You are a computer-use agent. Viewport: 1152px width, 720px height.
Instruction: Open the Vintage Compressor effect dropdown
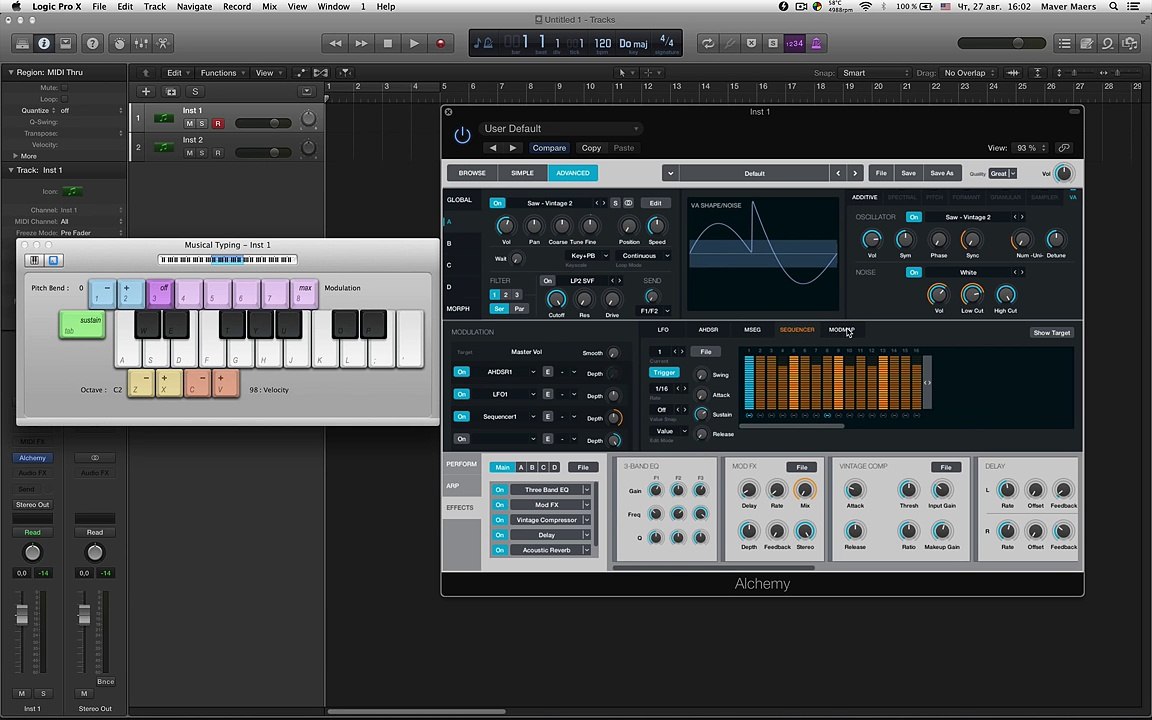(x=551, y=519)
